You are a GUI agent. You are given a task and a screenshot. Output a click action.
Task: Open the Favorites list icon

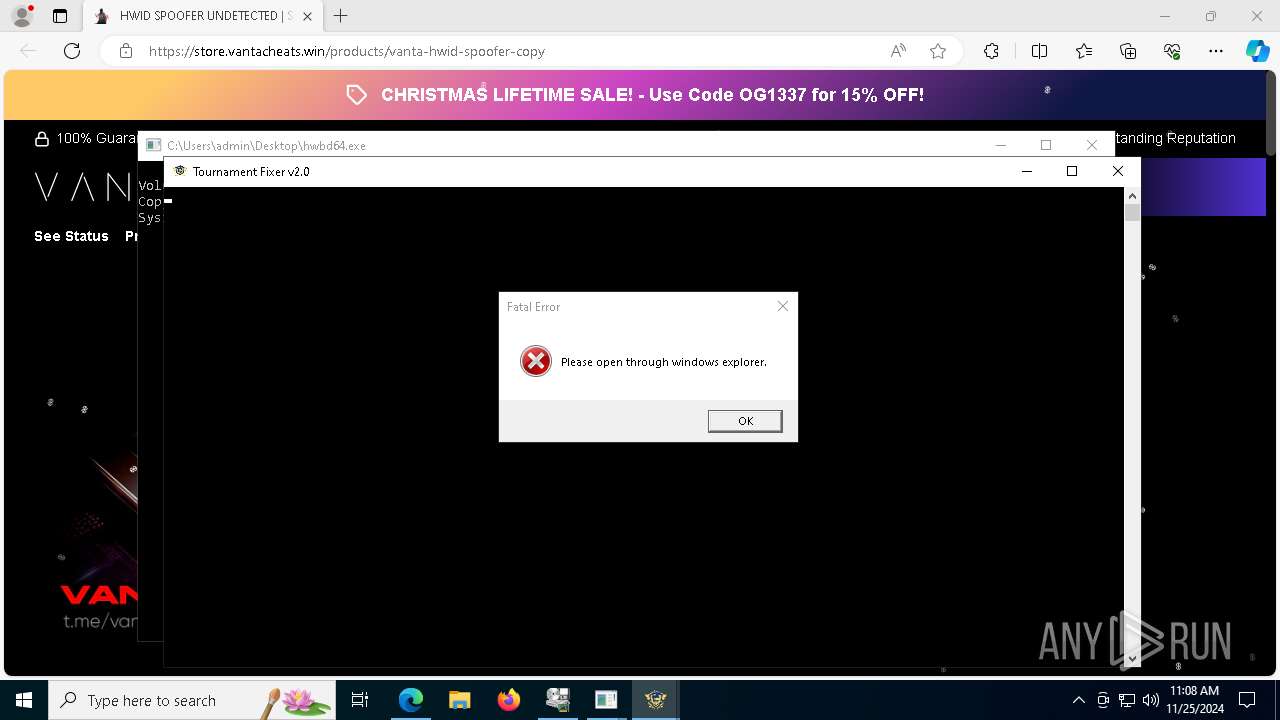click(x=1084, y=51)
